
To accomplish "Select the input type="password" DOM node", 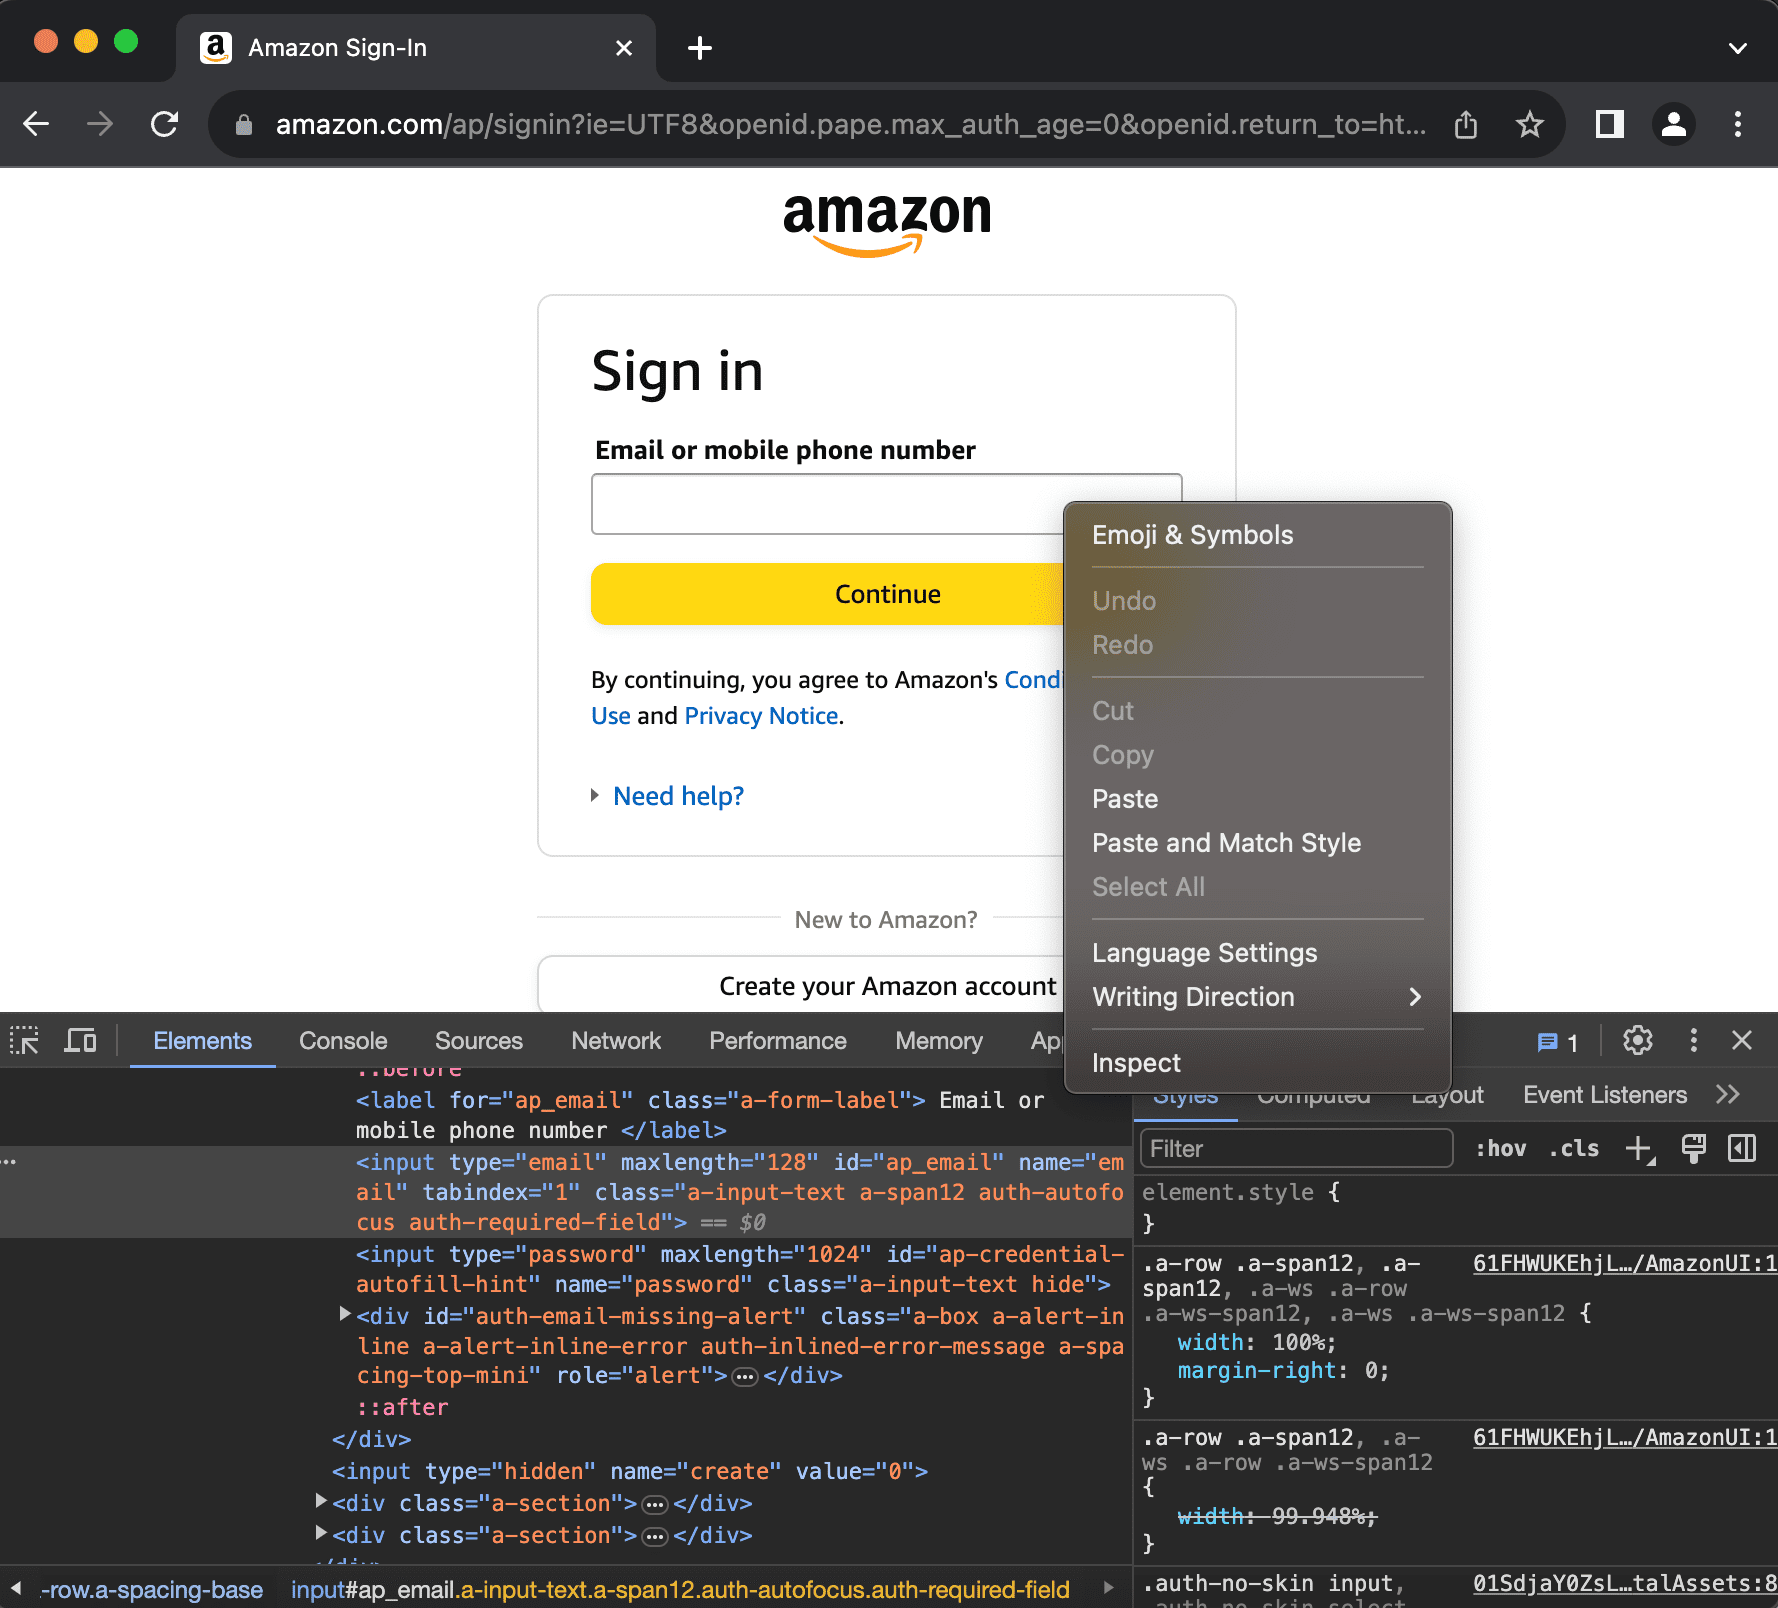I will pyautogui.click(x=740, y=1269).
